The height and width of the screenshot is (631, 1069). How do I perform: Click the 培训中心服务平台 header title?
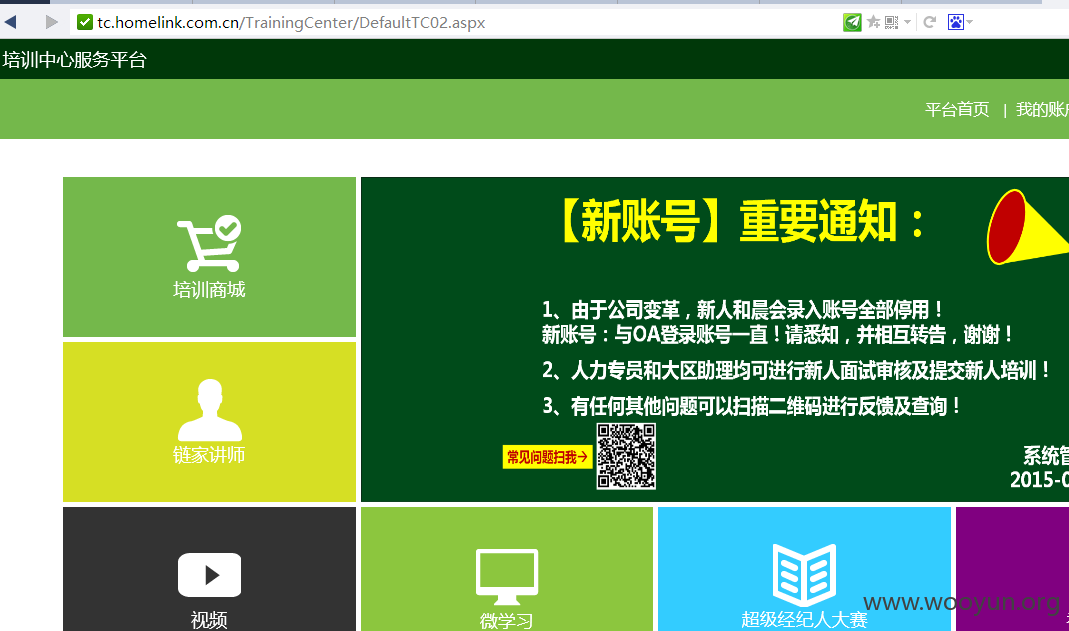coord(74,60)
